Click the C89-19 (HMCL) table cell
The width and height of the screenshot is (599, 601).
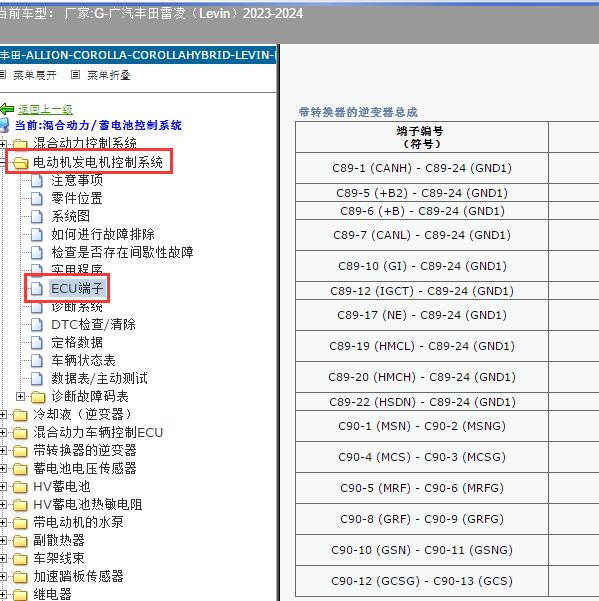(422, 346)
